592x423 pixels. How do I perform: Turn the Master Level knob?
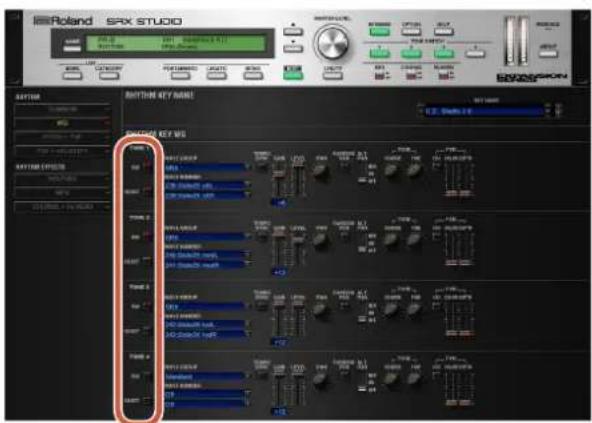tap(332, 43)
